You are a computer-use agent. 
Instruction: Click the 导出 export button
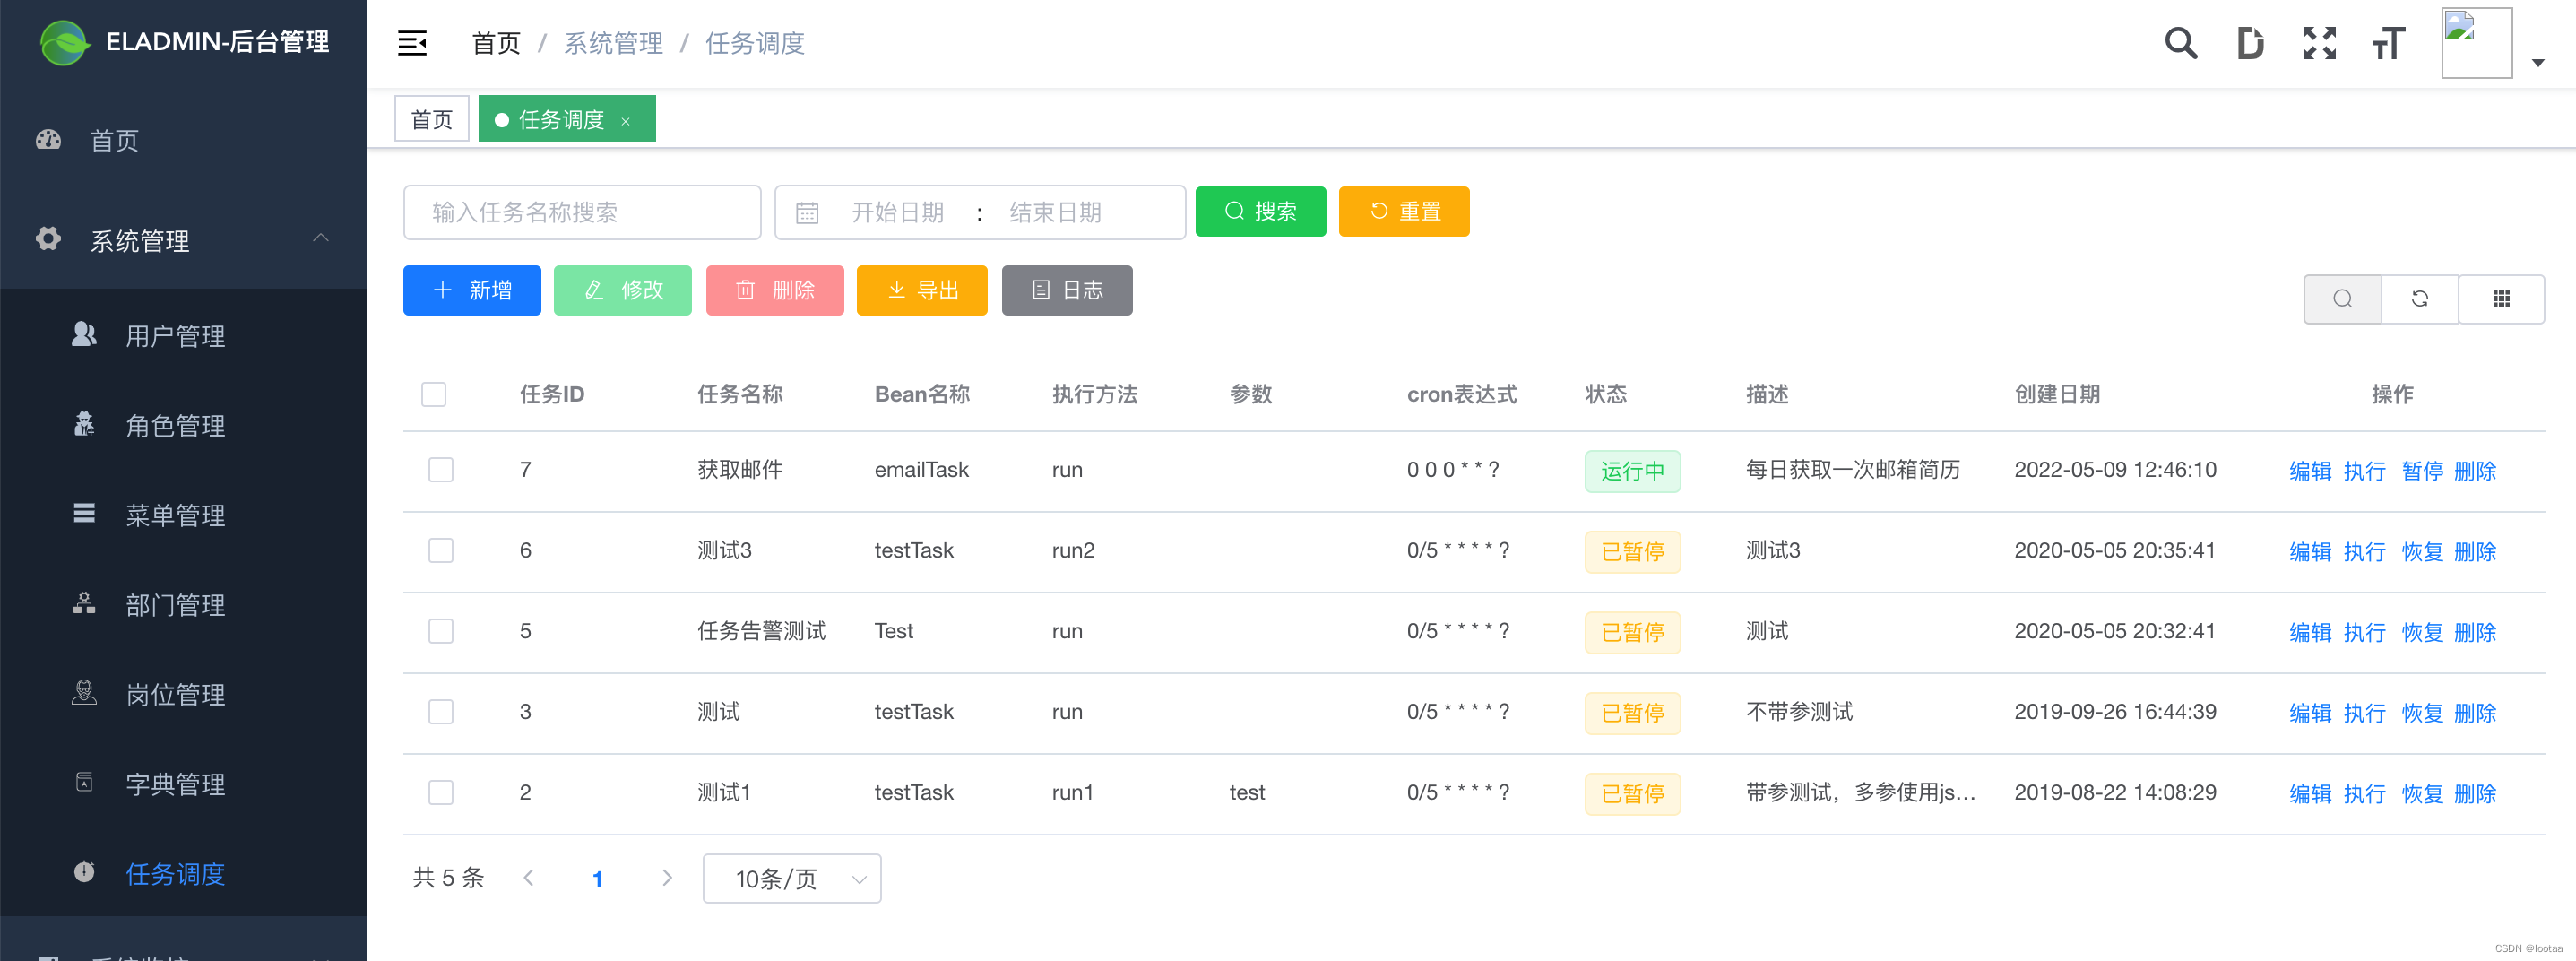pyautogui.click(x=922, y=290)
